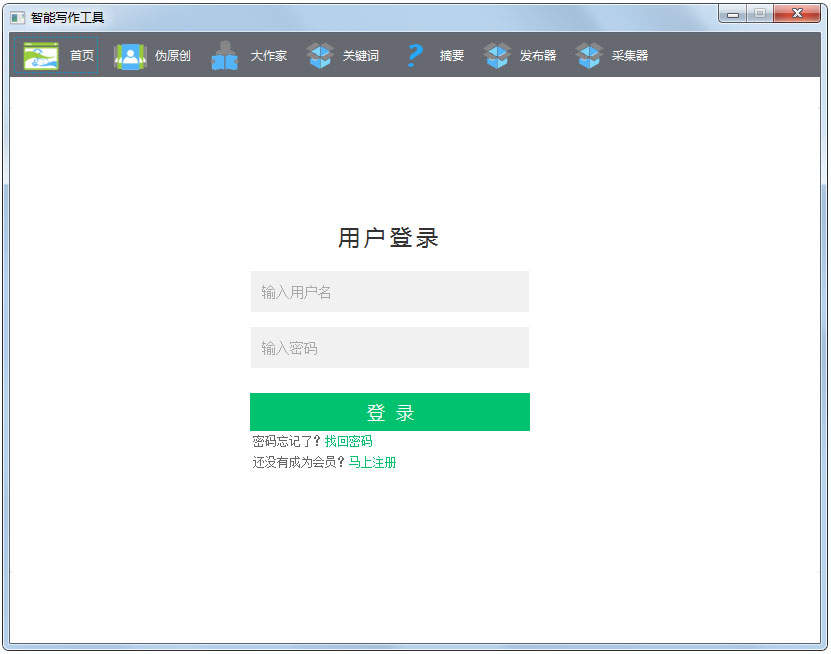Click the blue question mark 摘要 icon
Image resolution: width=831 pixels, height=654 pixels.
(414, 55)
